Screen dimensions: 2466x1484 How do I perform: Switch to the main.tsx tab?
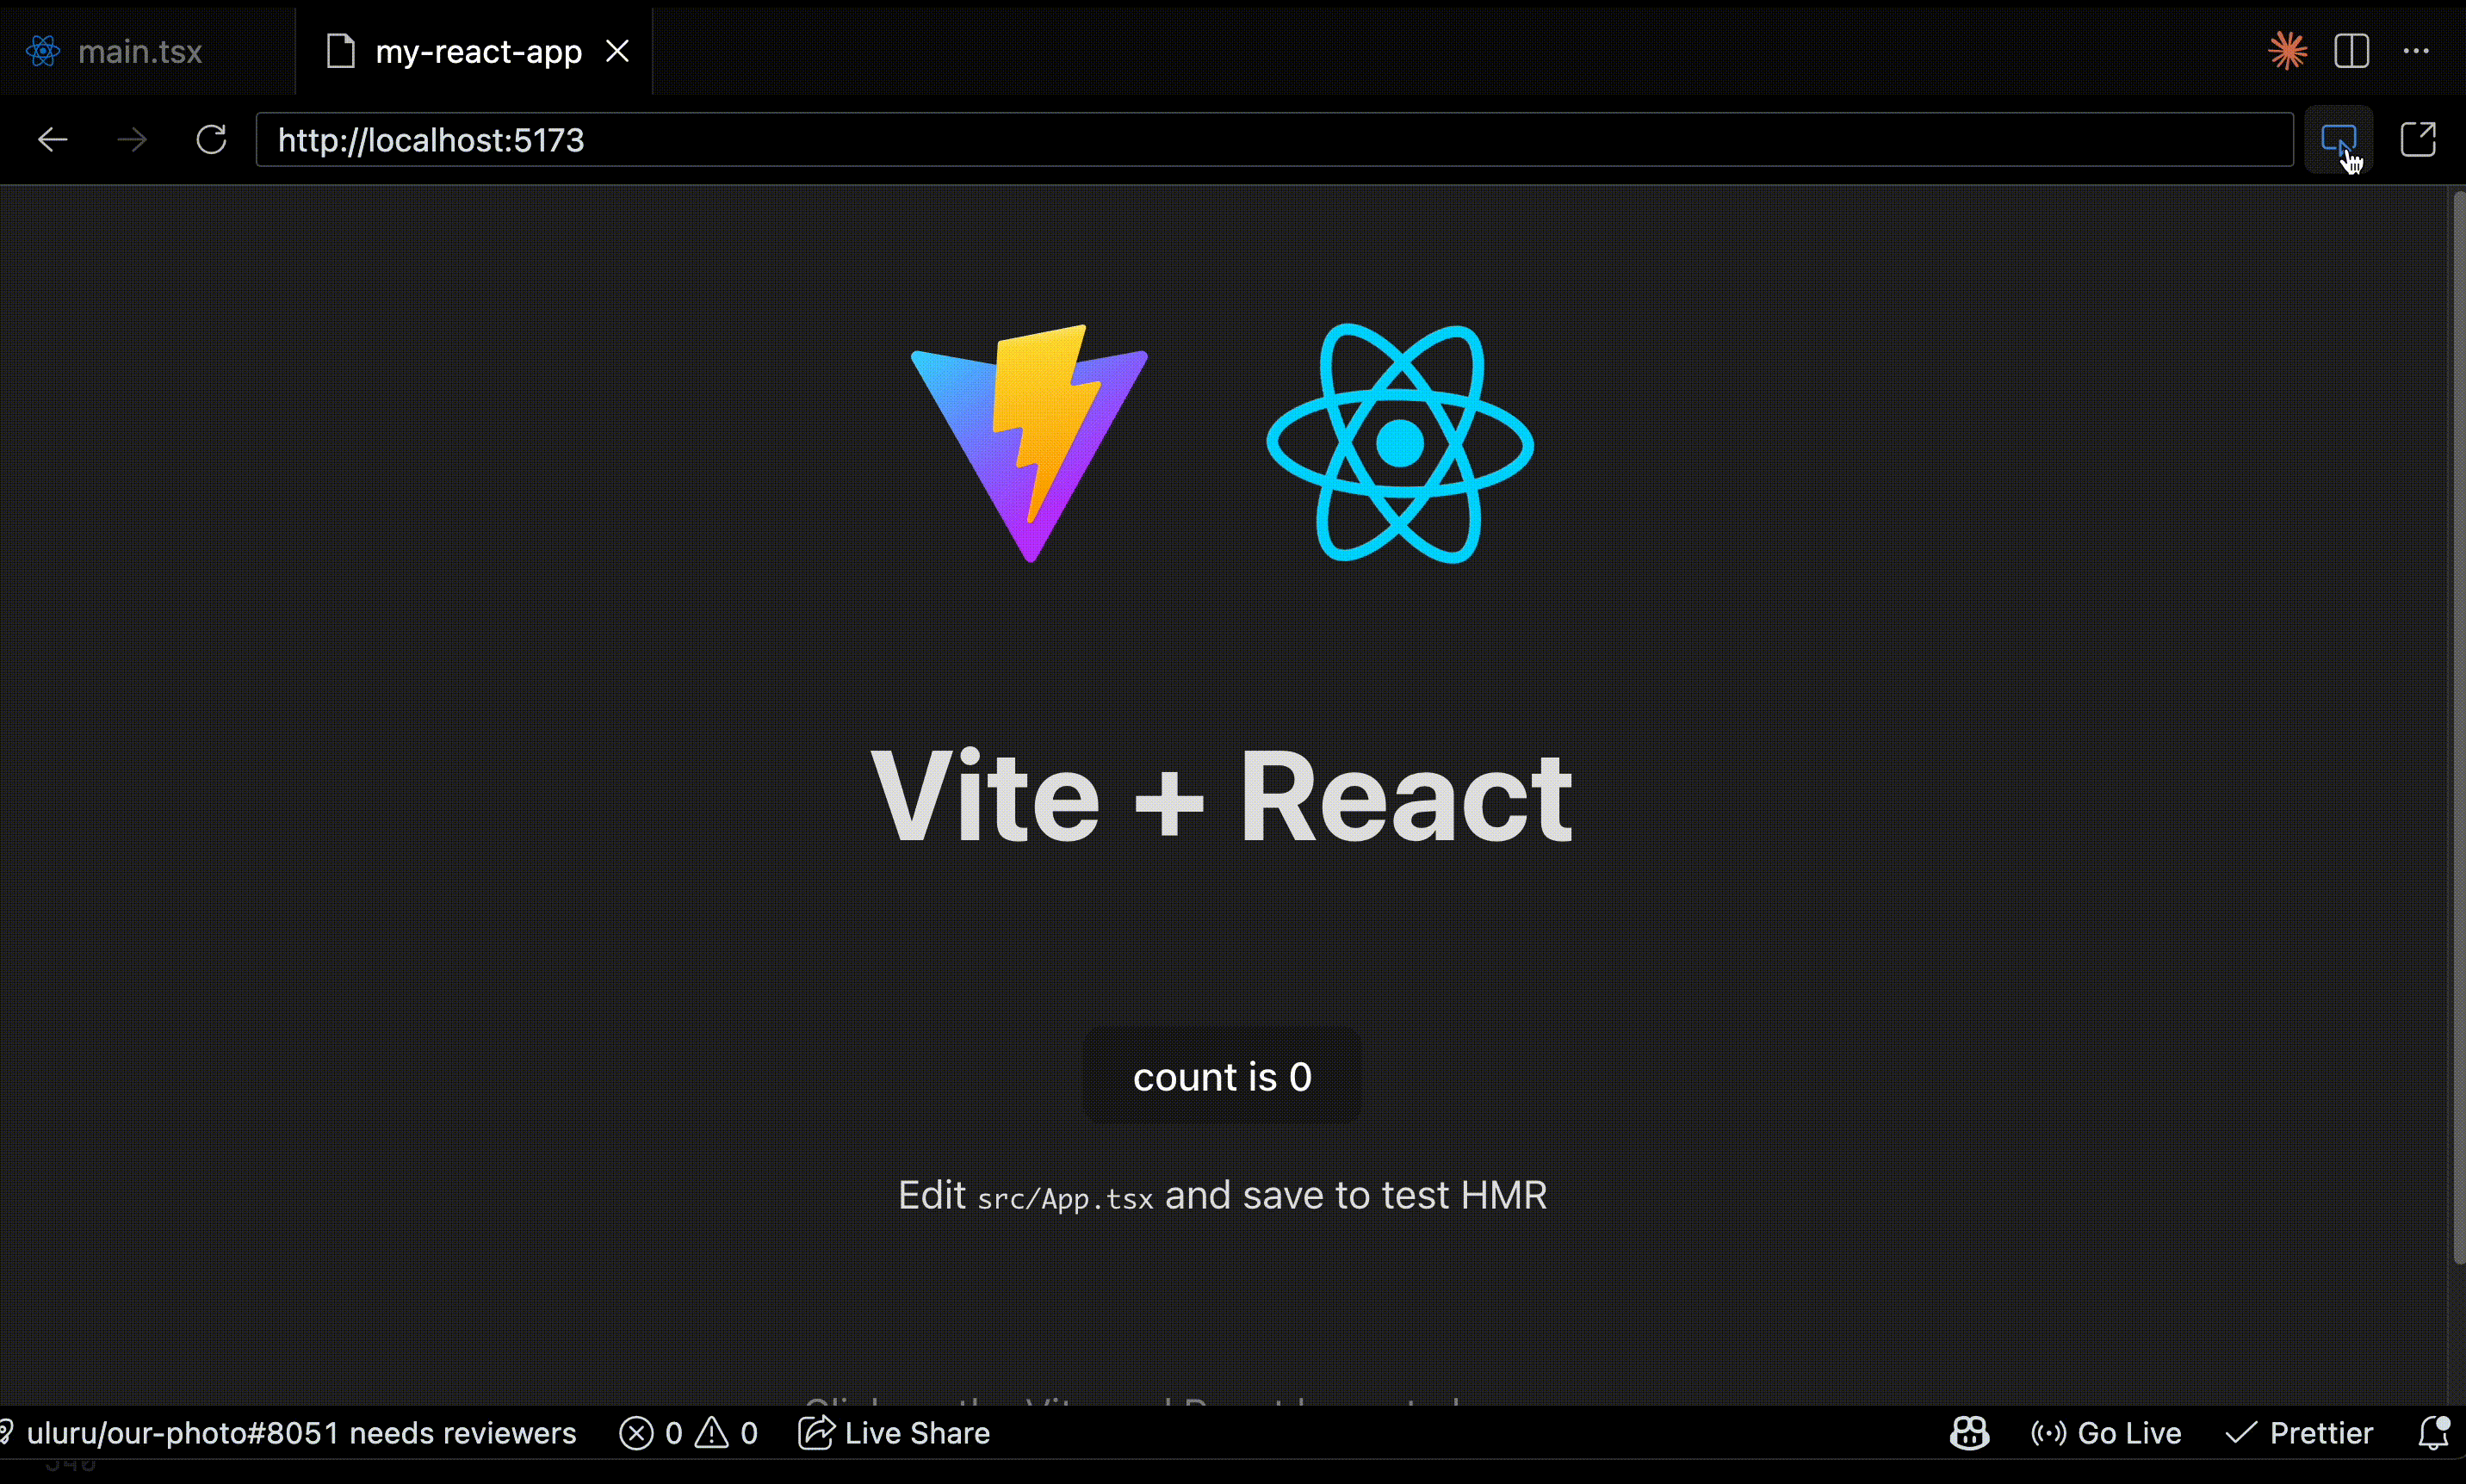140,51
